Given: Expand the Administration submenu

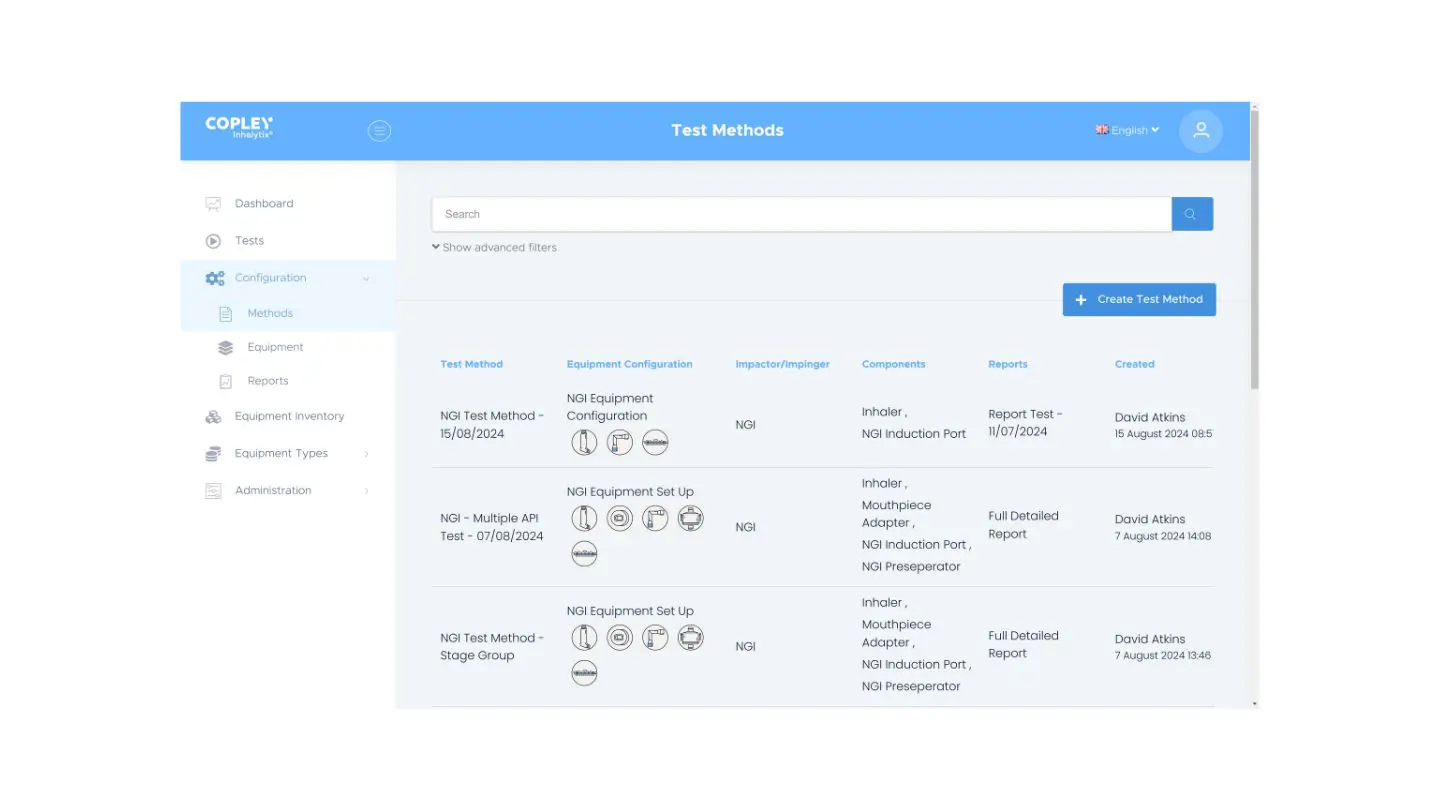Looking at the screenshot, I should [366, 491].
